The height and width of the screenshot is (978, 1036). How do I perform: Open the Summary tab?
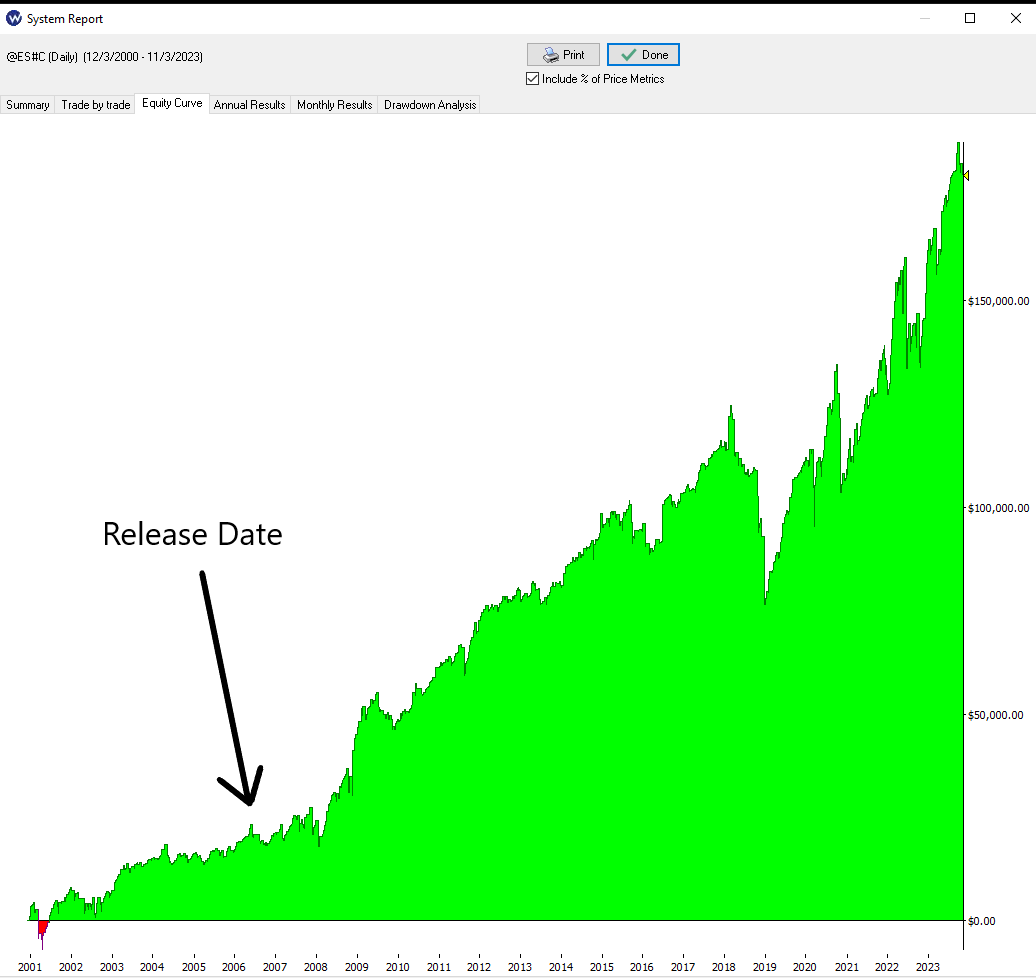28,104
